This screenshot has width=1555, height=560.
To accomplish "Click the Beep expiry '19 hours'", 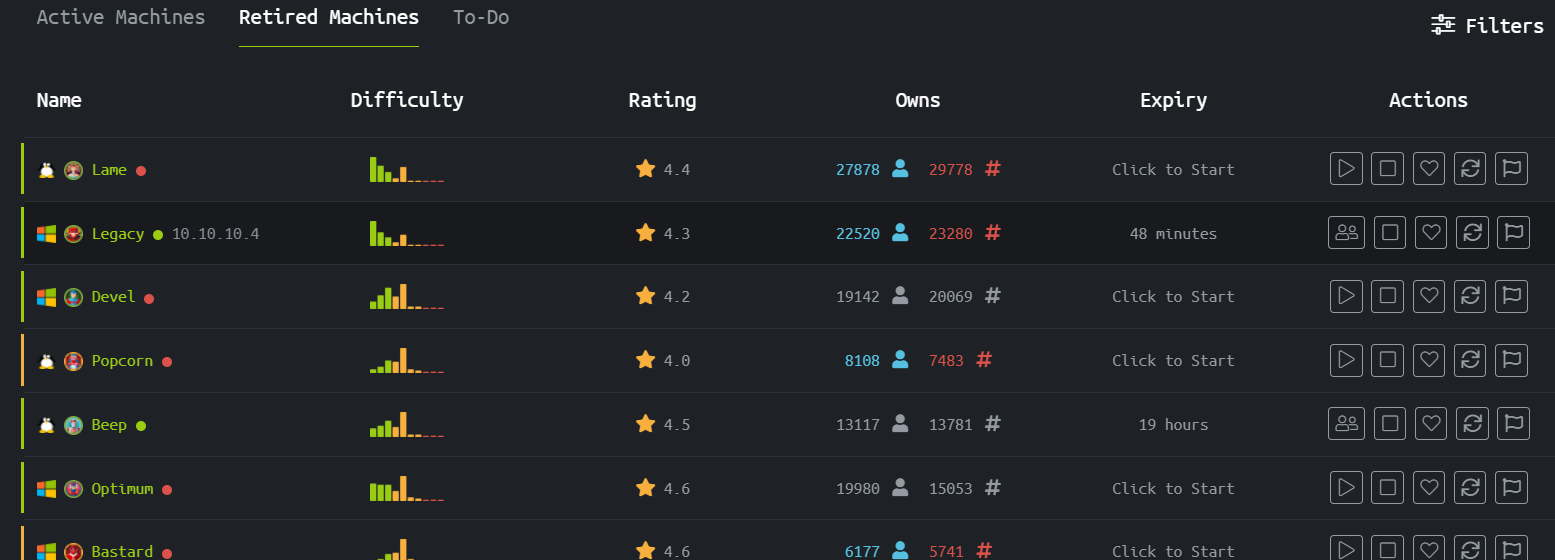I will pos(1173,425).
